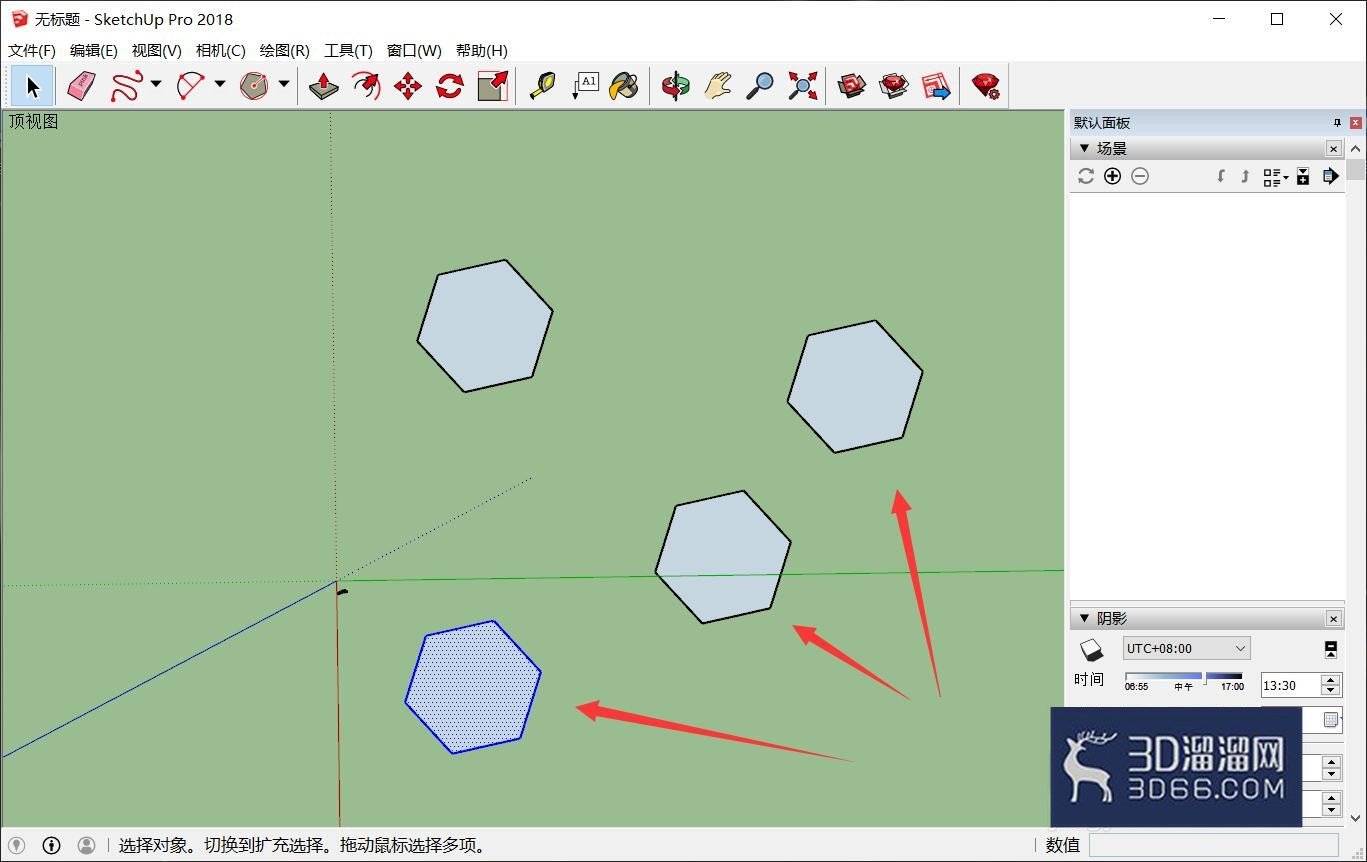Image resolution: width=1367 pixels, height=862 pixels.
Task: Remove scene with the minus icon
Action: click(1140, 176)
